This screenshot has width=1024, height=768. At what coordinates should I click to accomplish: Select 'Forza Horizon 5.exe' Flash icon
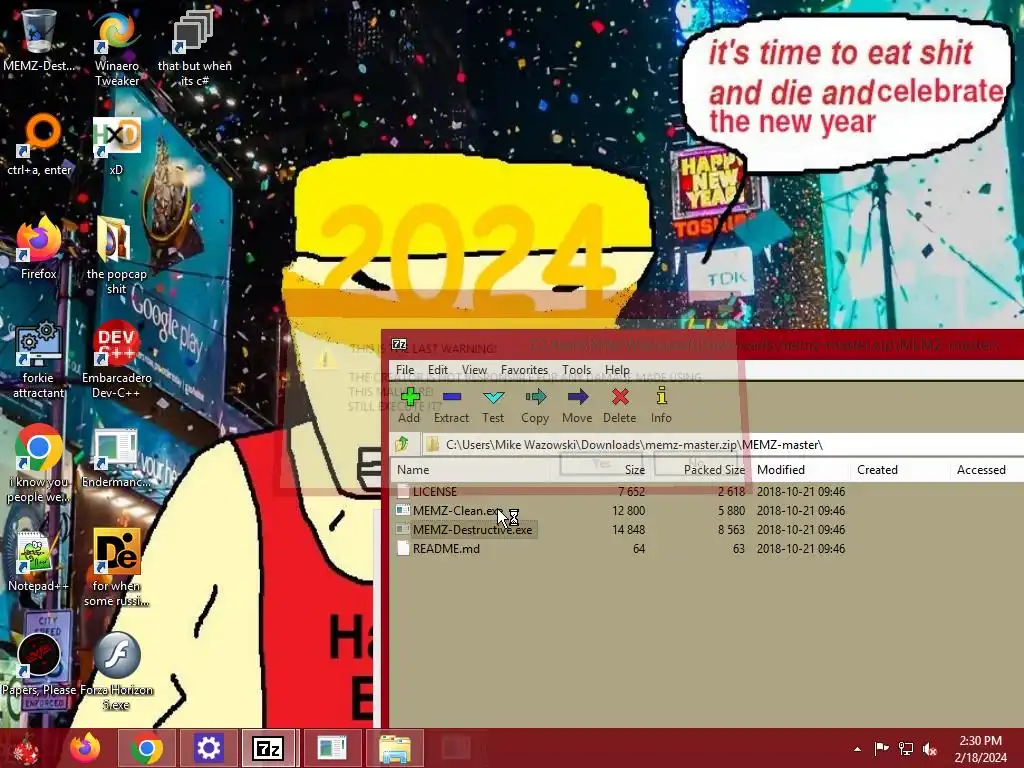point(117,672)
